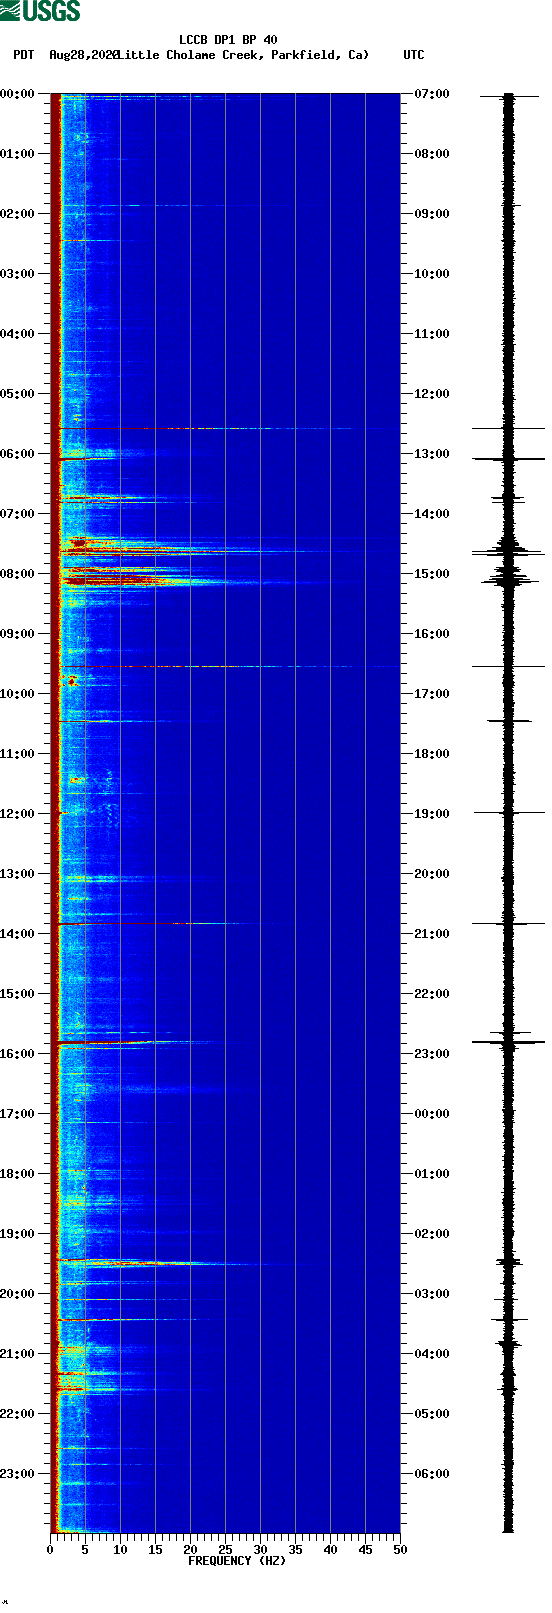Click the 'UTC' timezone label
Image resolution: width=552 pixels, height=1613 pixels.
coord(413,54)
